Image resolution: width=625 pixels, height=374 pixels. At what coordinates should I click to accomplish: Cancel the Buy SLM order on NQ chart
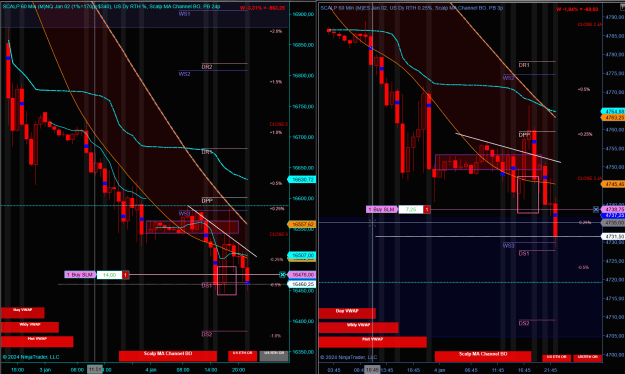(283, 275)
